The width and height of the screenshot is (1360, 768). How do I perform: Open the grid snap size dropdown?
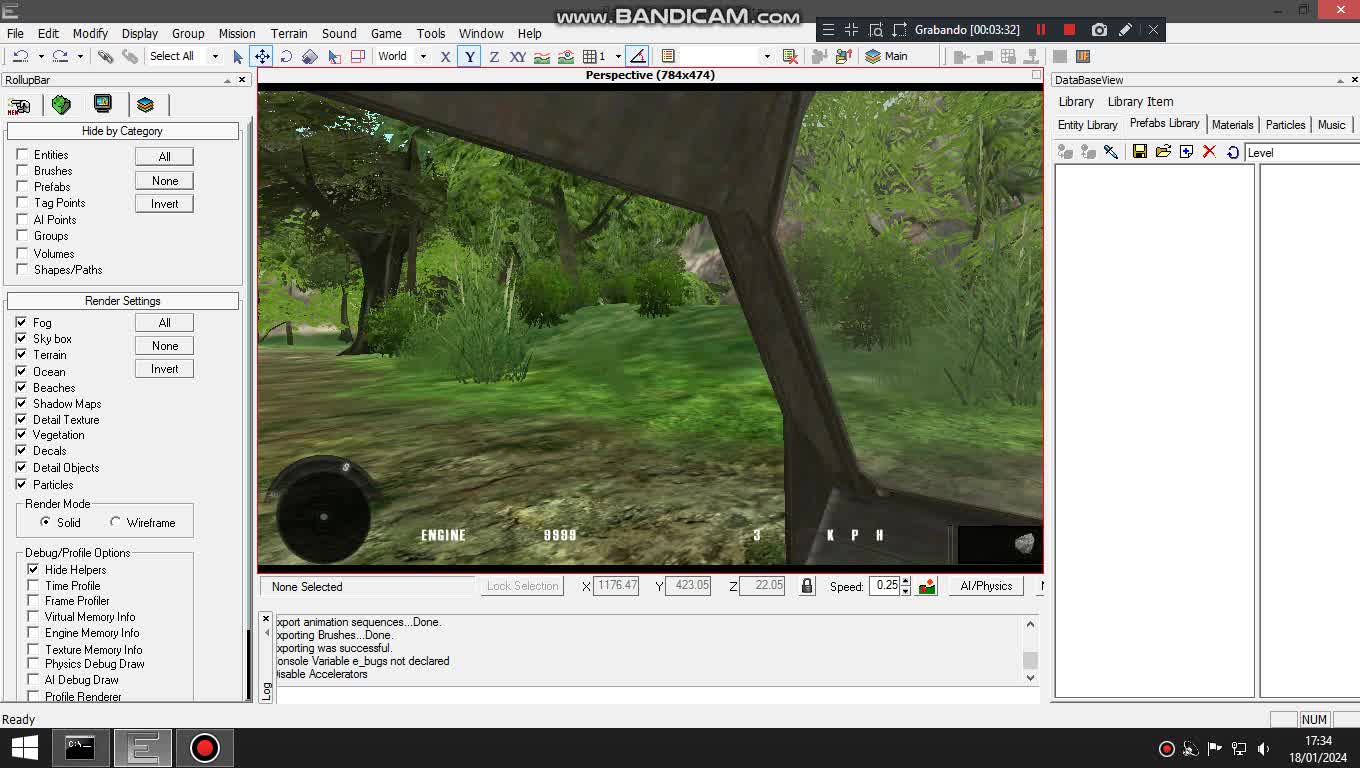pos(617,57)
